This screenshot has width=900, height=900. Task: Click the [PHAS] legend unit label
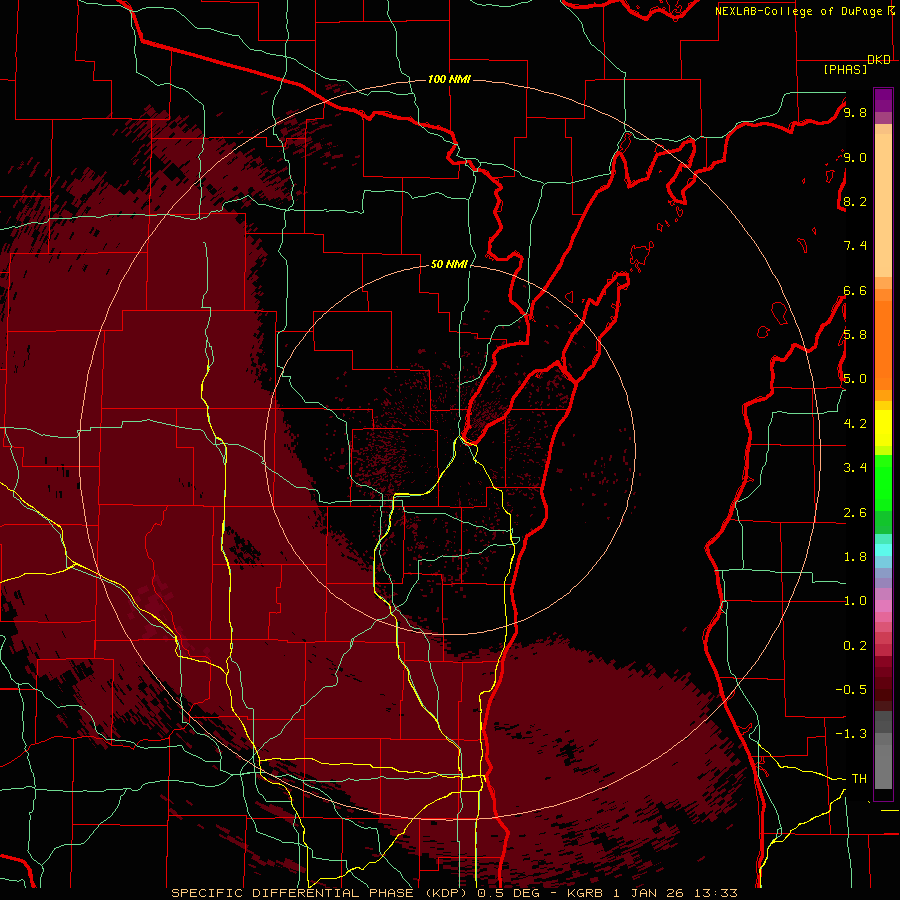coord(845,69)
